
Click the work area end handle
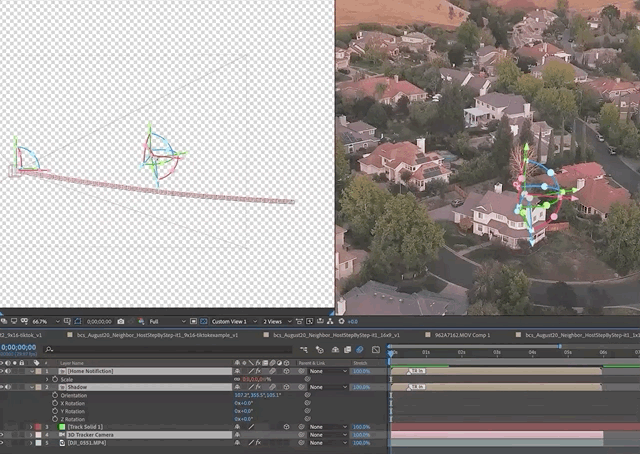point(560,346)
